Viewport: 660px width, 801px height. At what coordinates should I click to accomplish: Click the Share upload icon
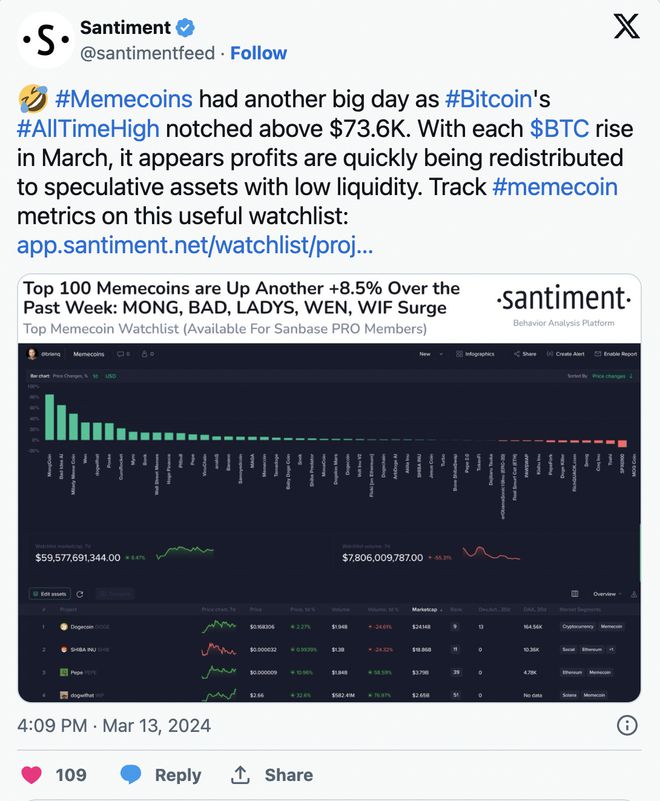coord(240,774)
